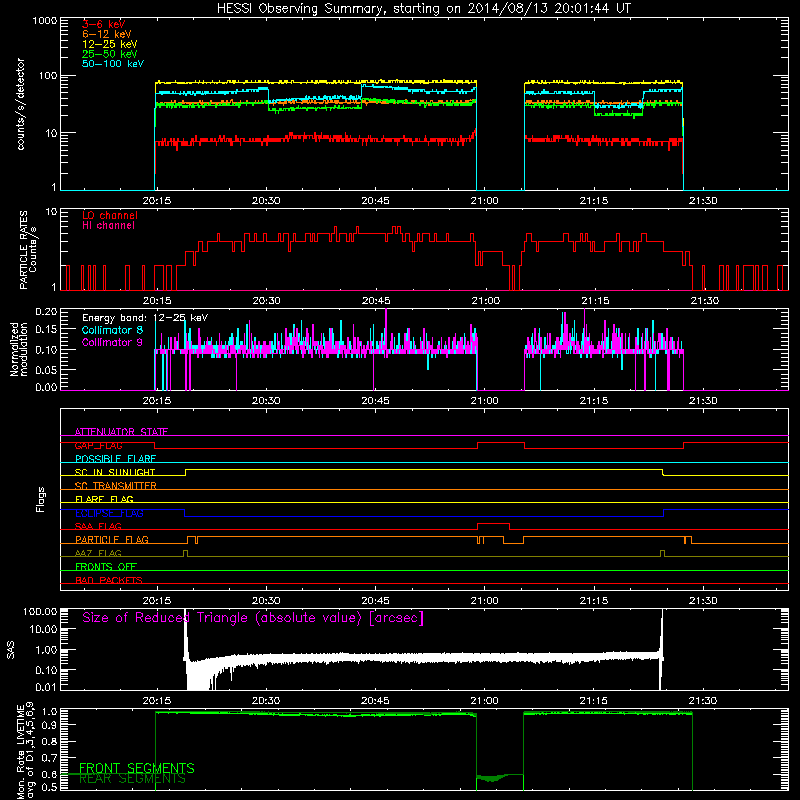
Task: Click the 21:00 tick under the counts plot
Action: [x=485, y=201]
